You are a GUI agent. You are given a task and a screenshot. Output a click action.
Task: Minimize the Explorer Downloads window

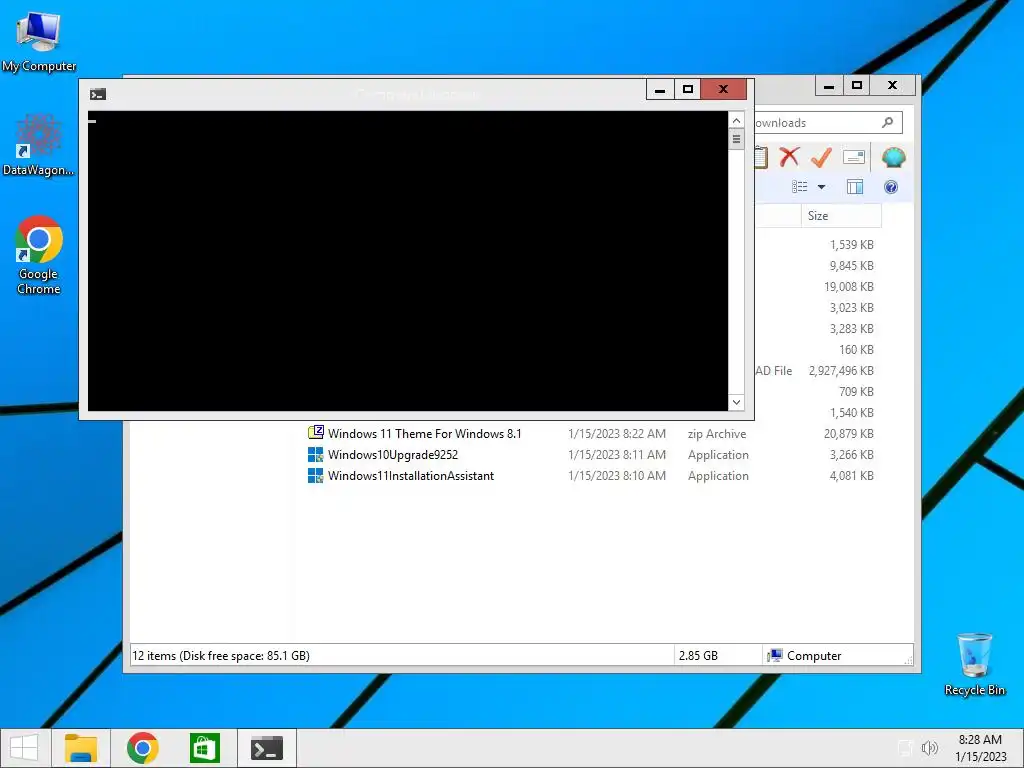(x=829, y=86)
